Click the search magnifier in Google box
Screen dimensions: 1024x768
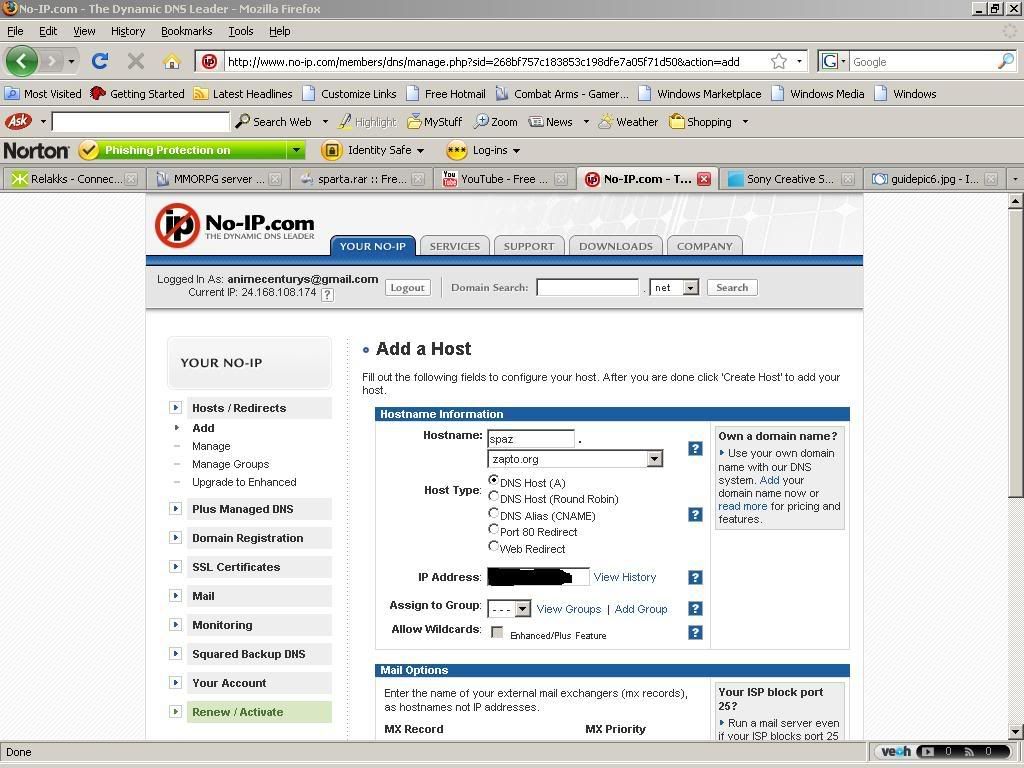pyautogui.click(x=1006, y=61)
